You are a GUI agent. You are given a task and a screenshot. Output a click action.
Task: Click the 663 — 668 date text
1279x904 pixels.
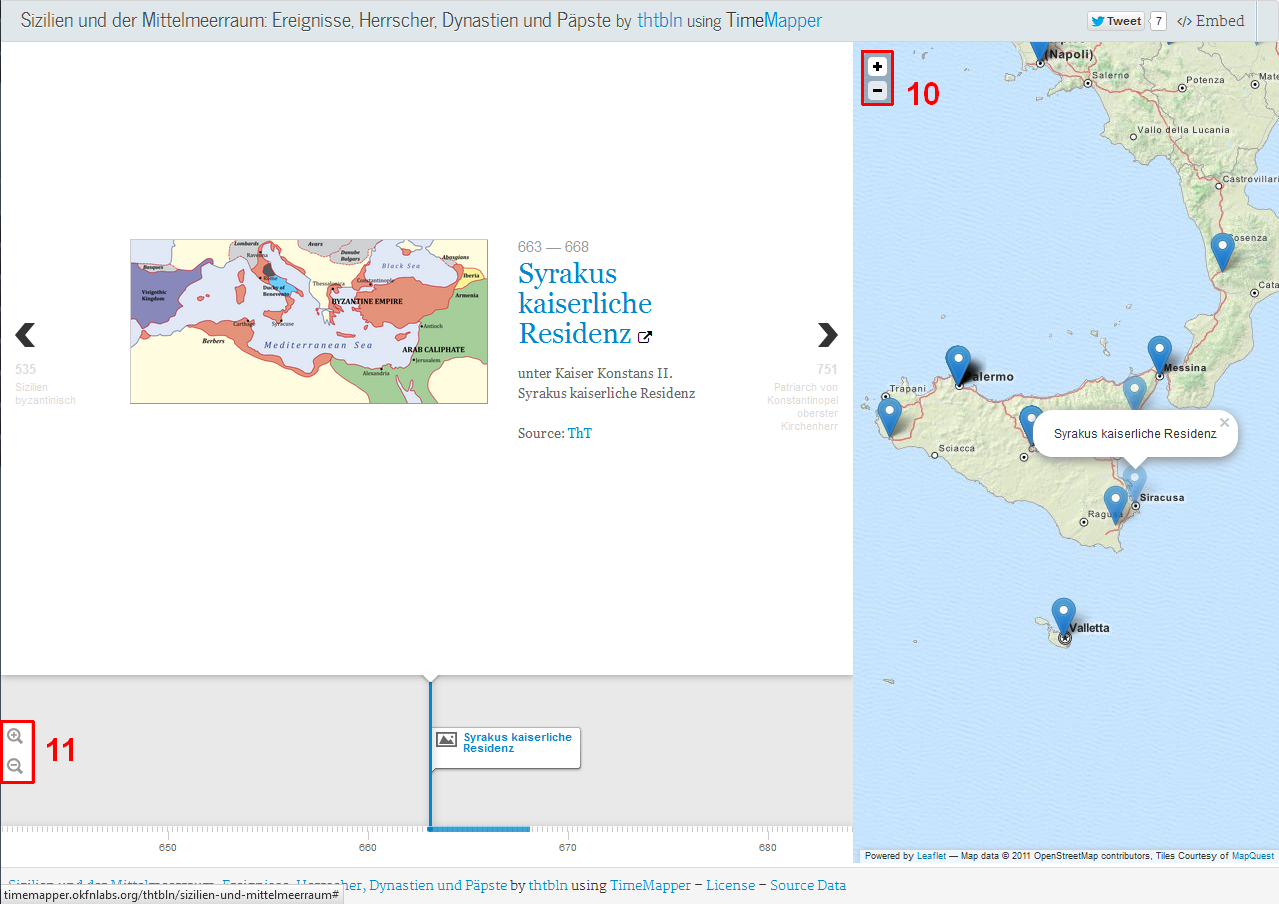553,247
